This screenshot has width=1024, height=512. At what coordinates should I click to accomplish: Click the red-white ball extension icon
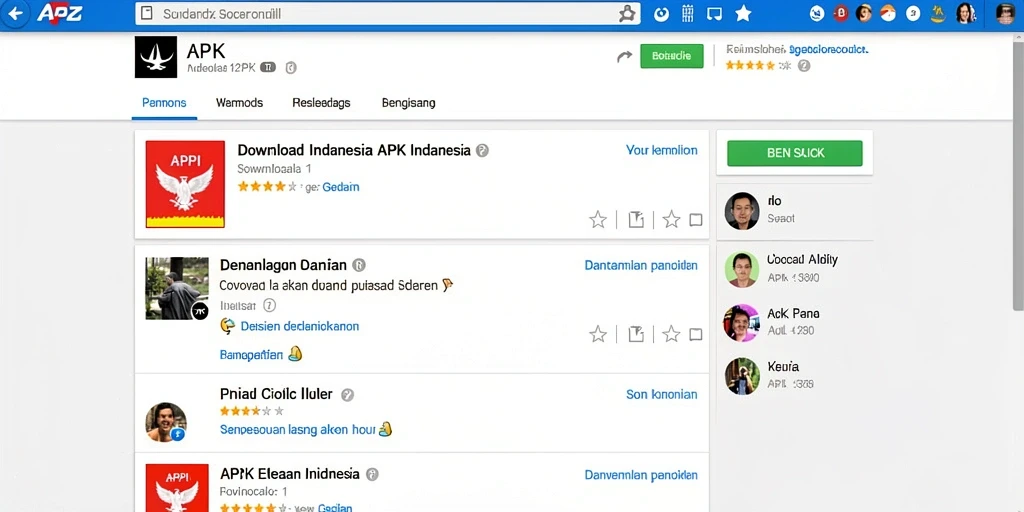(x=888, y=14)
